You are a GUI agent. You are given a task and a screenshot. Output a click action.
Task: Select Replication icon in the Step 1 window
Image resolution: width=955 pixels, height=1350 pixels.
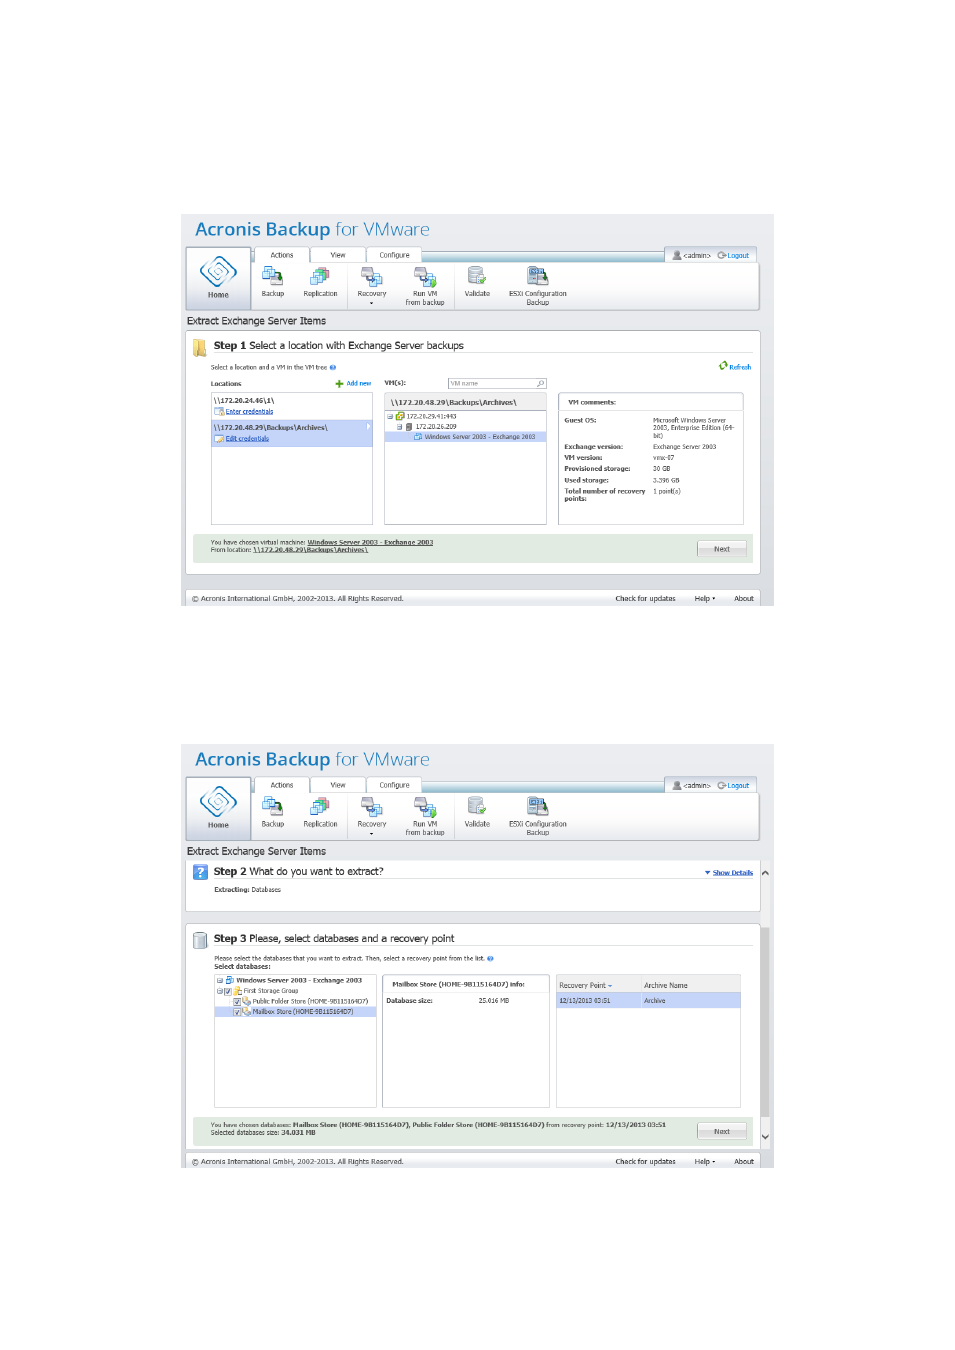click(x=320, y=276)
